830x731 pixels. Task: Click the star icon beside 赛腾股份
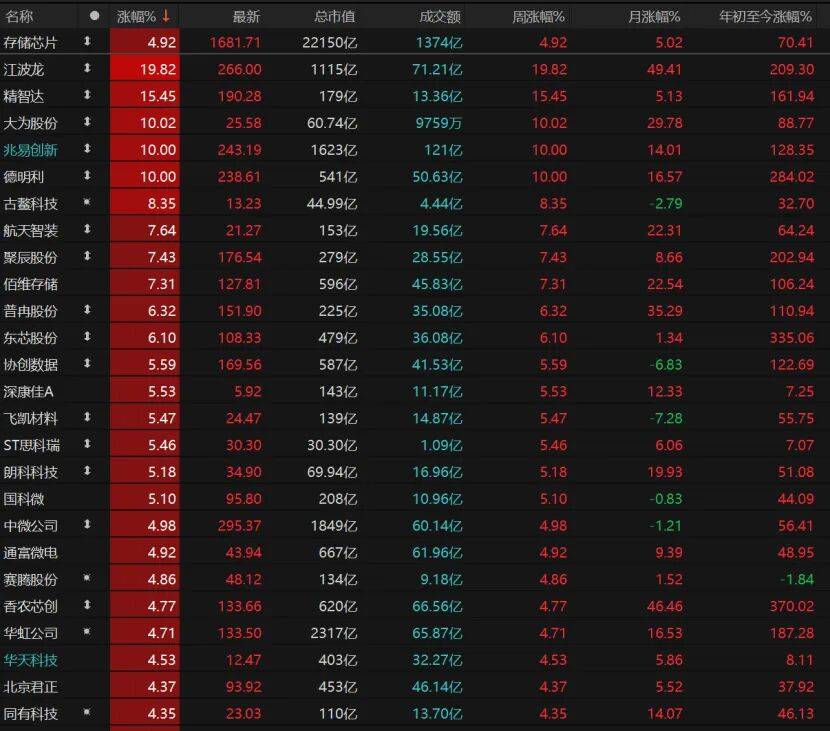[x=87, y=579]
